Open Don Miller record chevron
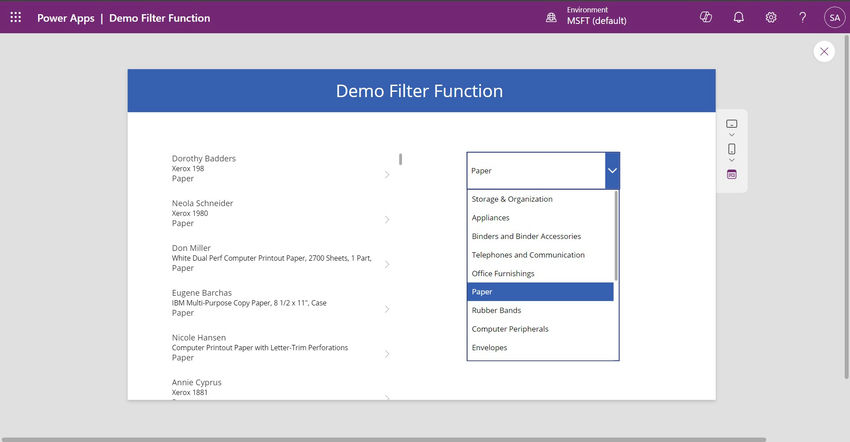 [x=387, y=264]
